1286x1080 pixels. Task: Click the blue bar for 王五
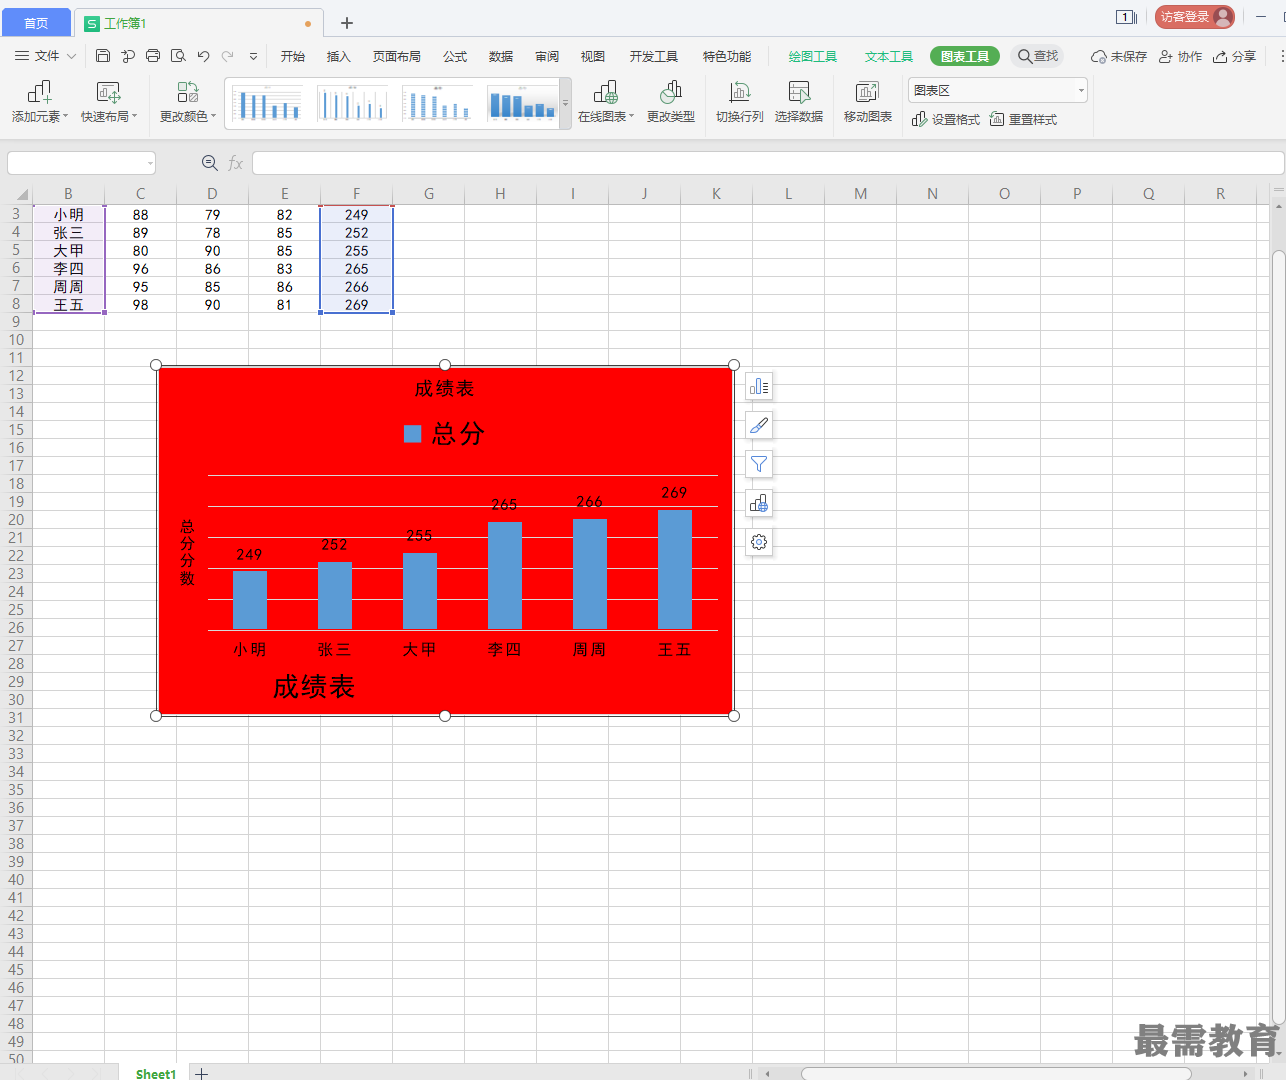coord(675,569)
